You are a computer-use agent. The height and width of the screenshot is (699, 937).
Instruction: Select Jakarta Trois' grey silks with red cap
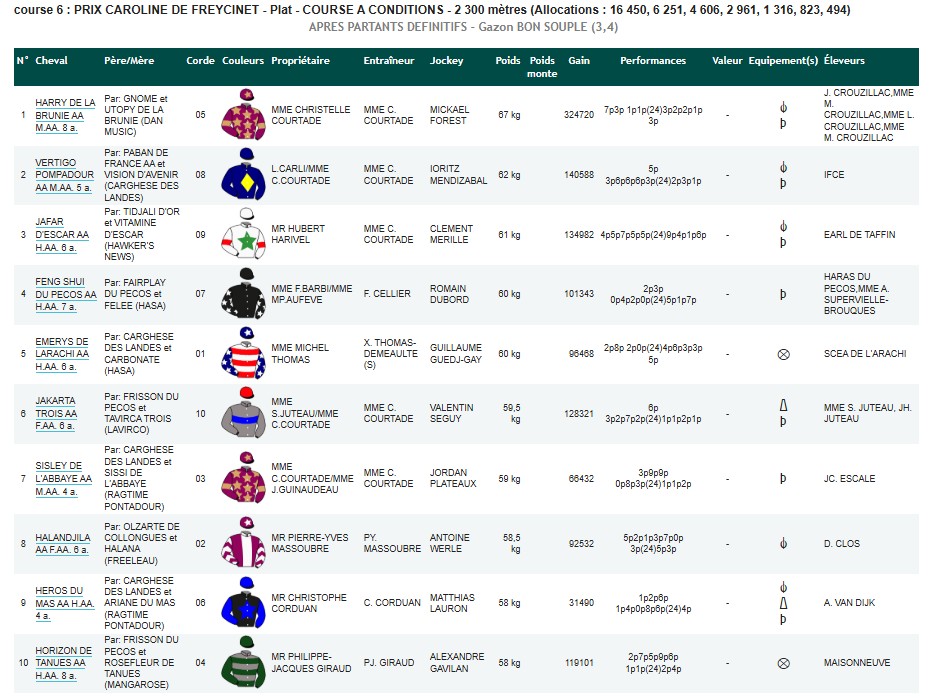click(243, 413)
